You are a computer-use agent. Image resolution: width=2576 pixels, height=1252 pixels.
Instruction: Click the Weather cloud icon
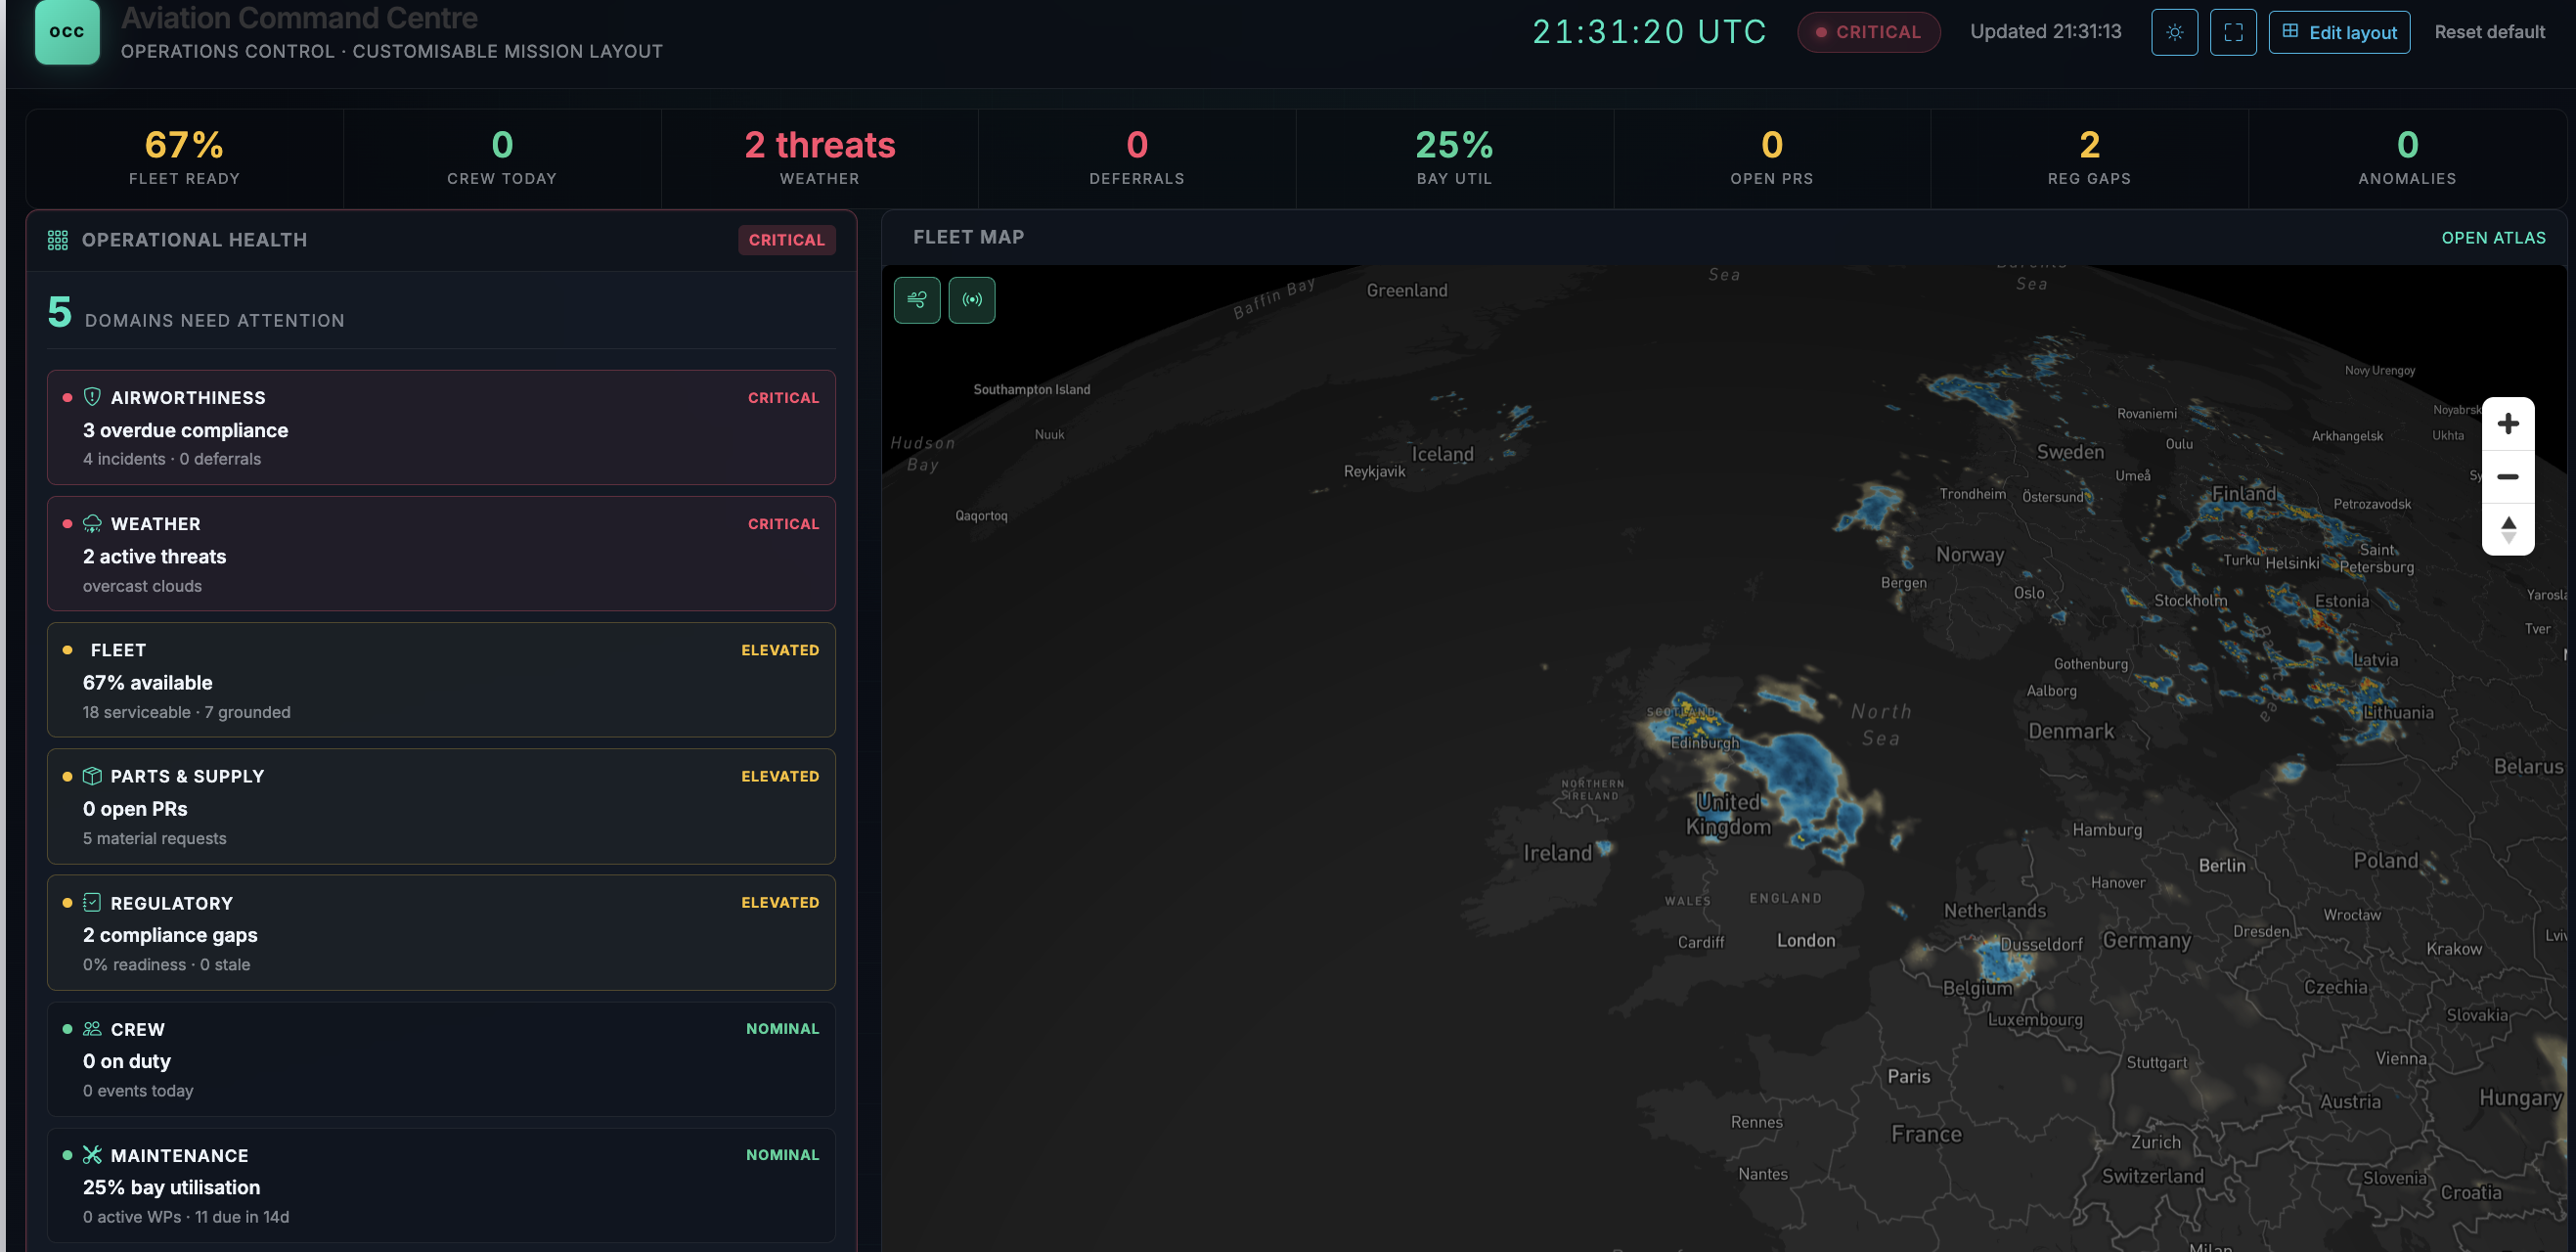pos(92,523)
